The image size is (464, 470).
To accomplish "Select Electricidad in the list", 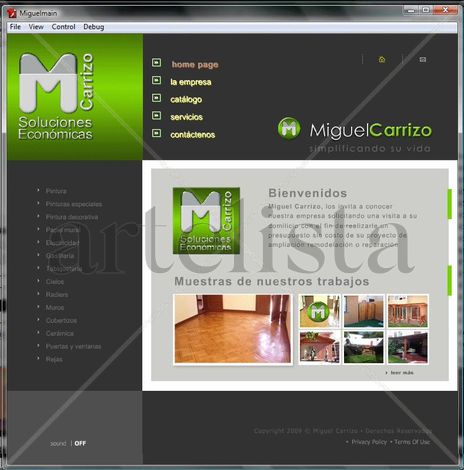I will pos(62,243).
